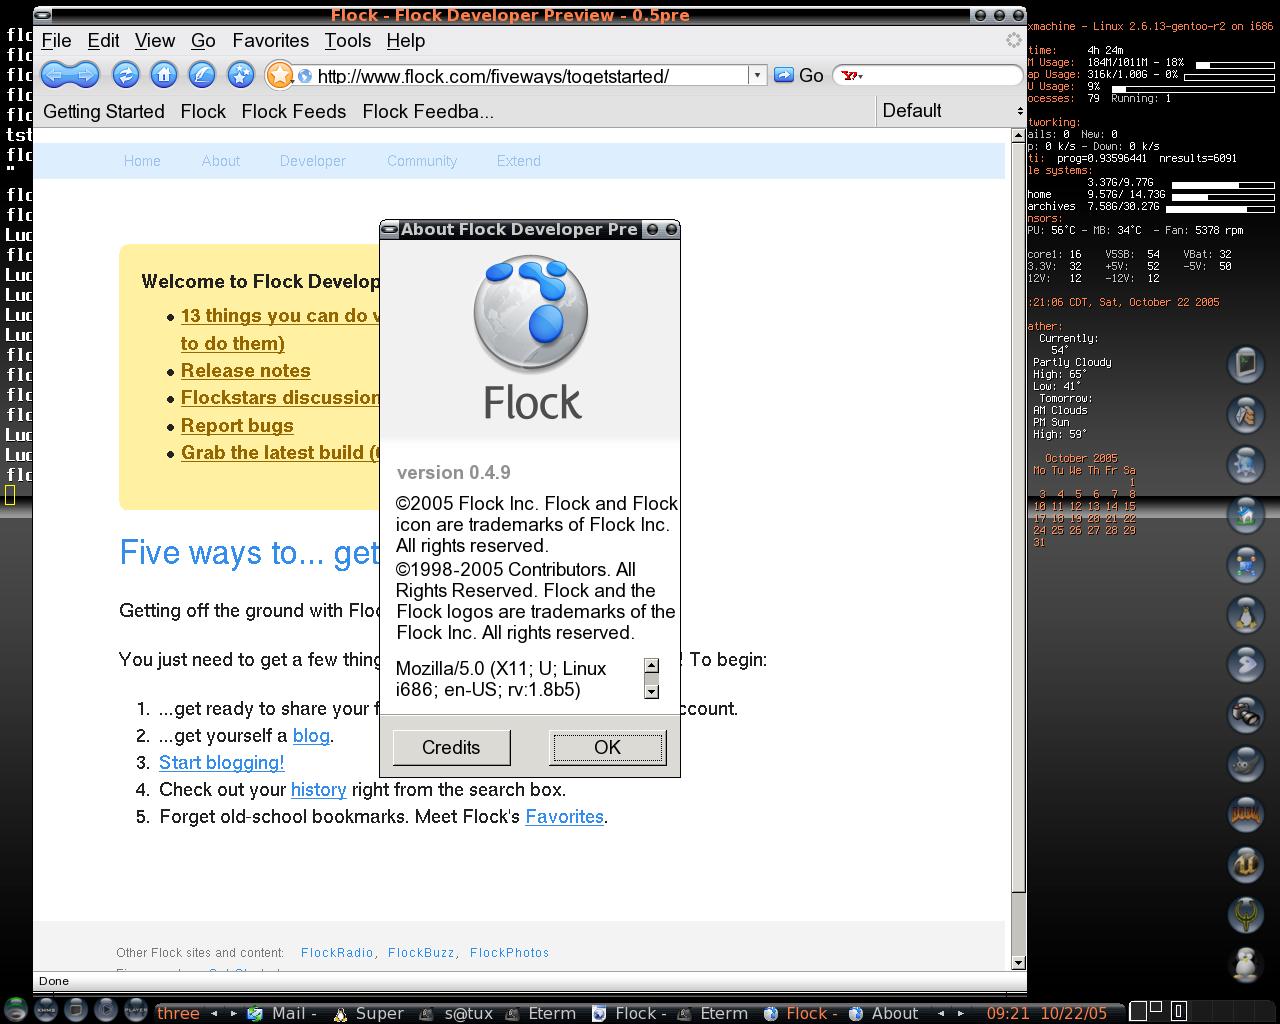This screenshot has height=1024, width=1280.
Task: Open the Edit menu
Action: (x=103, y=41)
